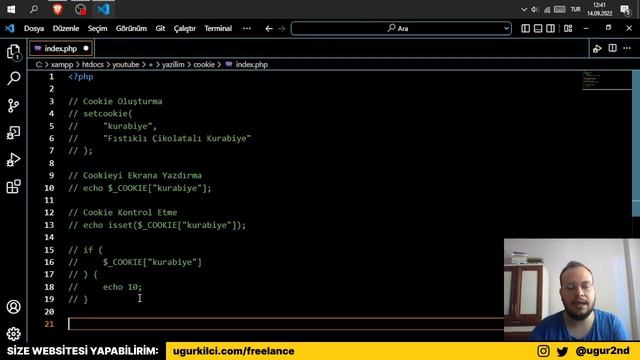Open the Accounts menu icon

point(13,307)
